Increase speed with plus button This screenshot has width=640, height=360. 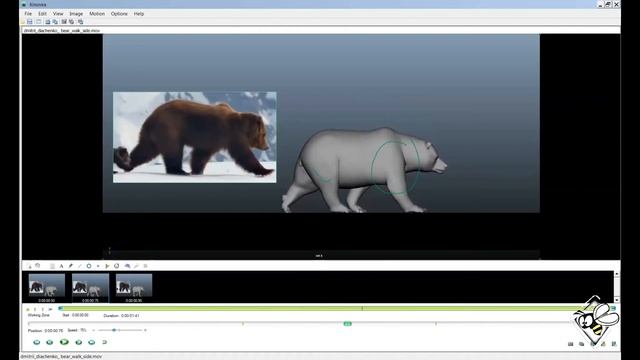(145, 330)
